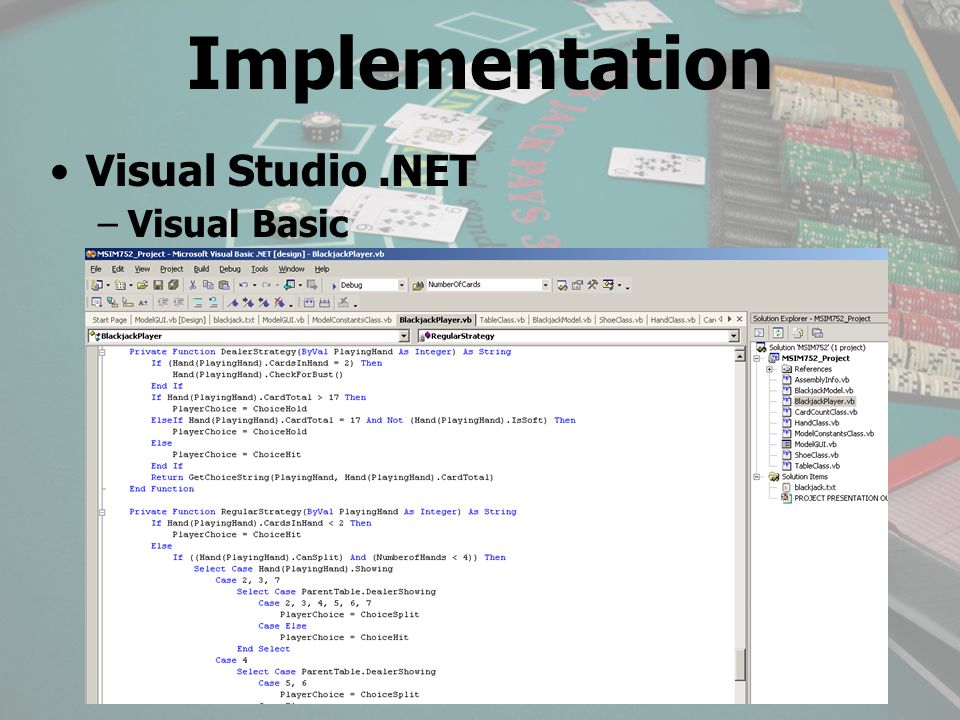Screen dimensions: 960x720
Task: Click the Open File folder icon
Action: [x=142, y=285]
